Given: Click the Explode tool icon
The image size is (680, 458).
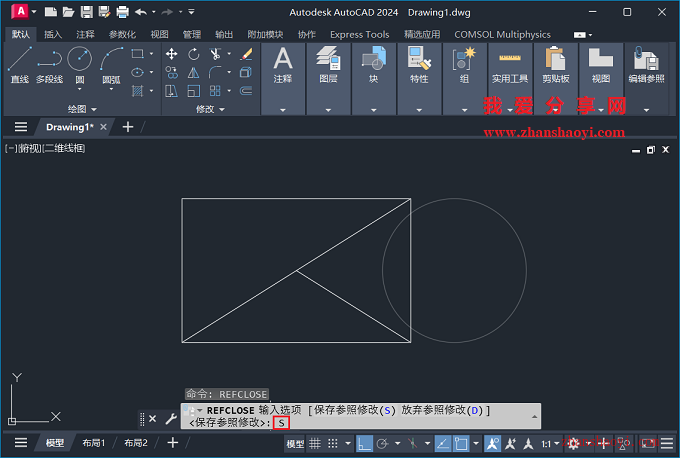Looking at the screenshot, I should pyautogui.click(x=246, y=72).
